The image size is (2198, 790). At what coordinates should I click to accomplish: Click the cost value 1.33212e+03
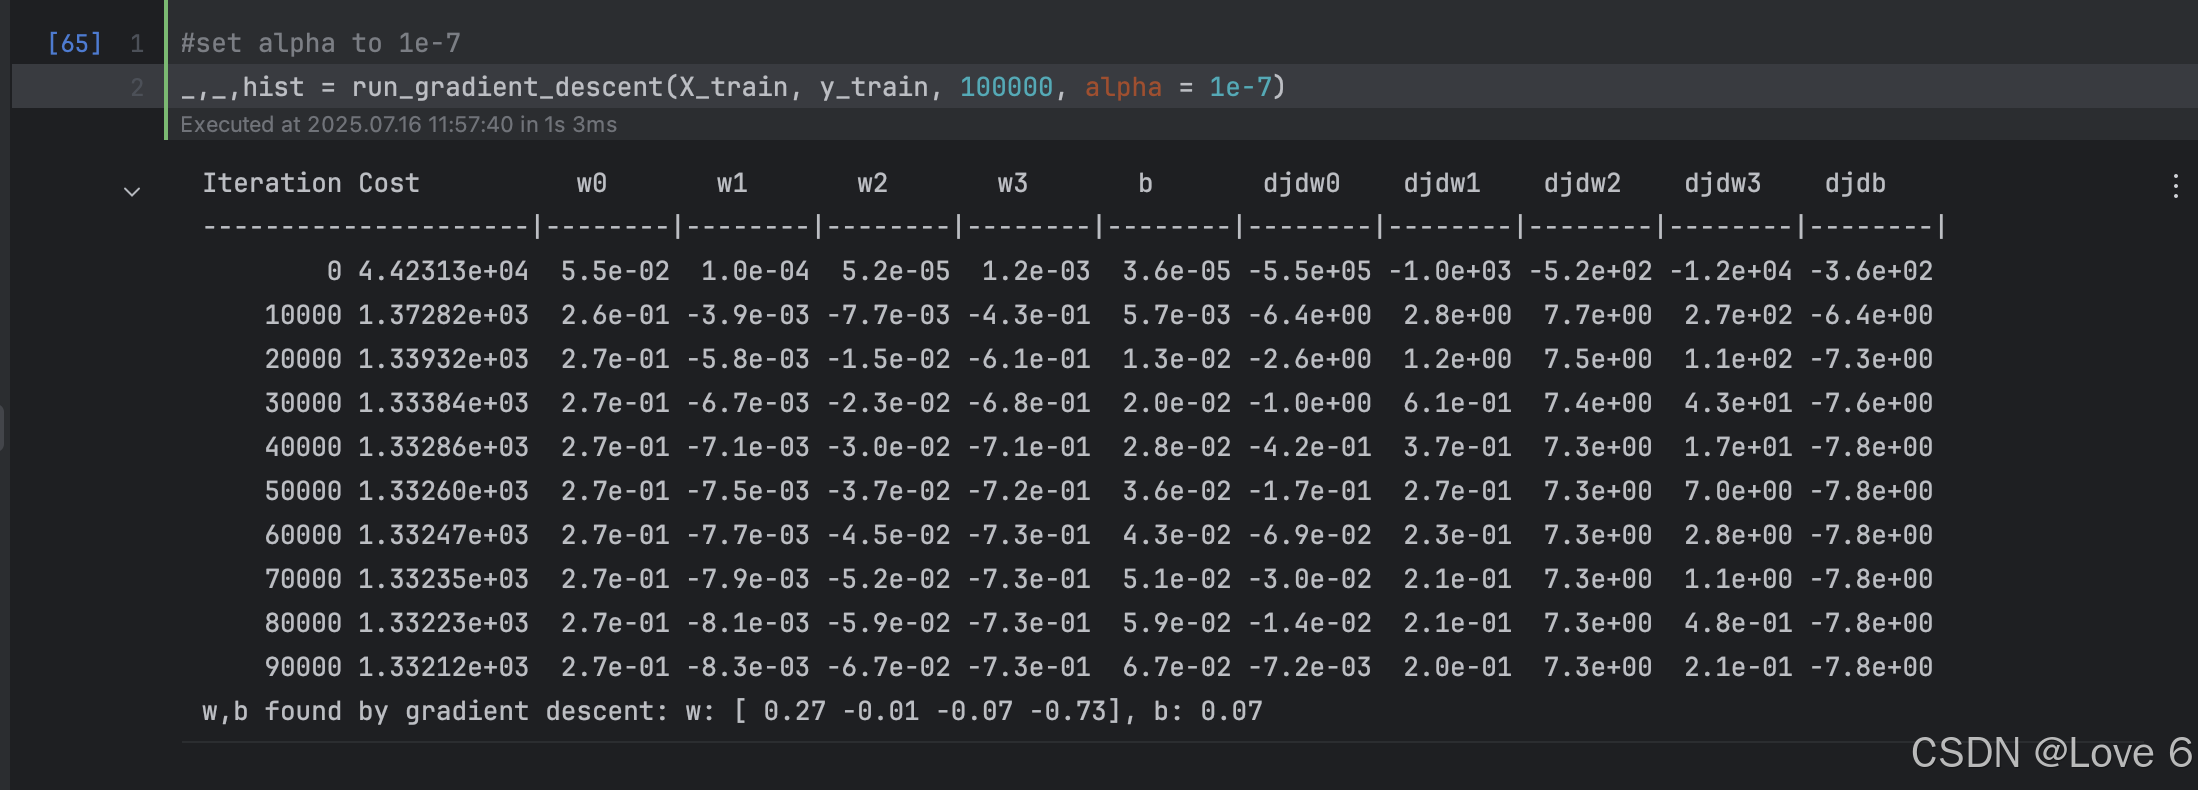click(443, 667)
